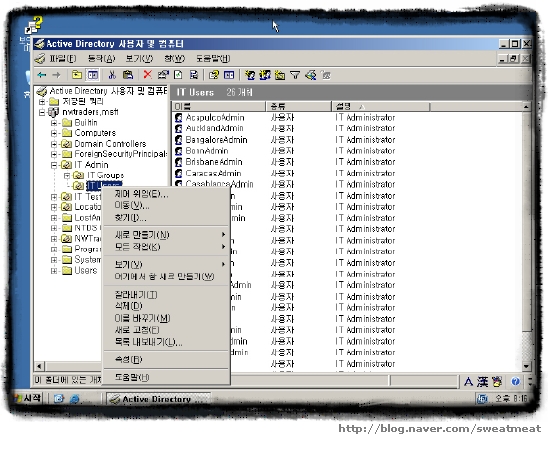This screenshot has width=548, height=450.
Task: Choose 삭제(D) in context menu
Action: (166, 306)
